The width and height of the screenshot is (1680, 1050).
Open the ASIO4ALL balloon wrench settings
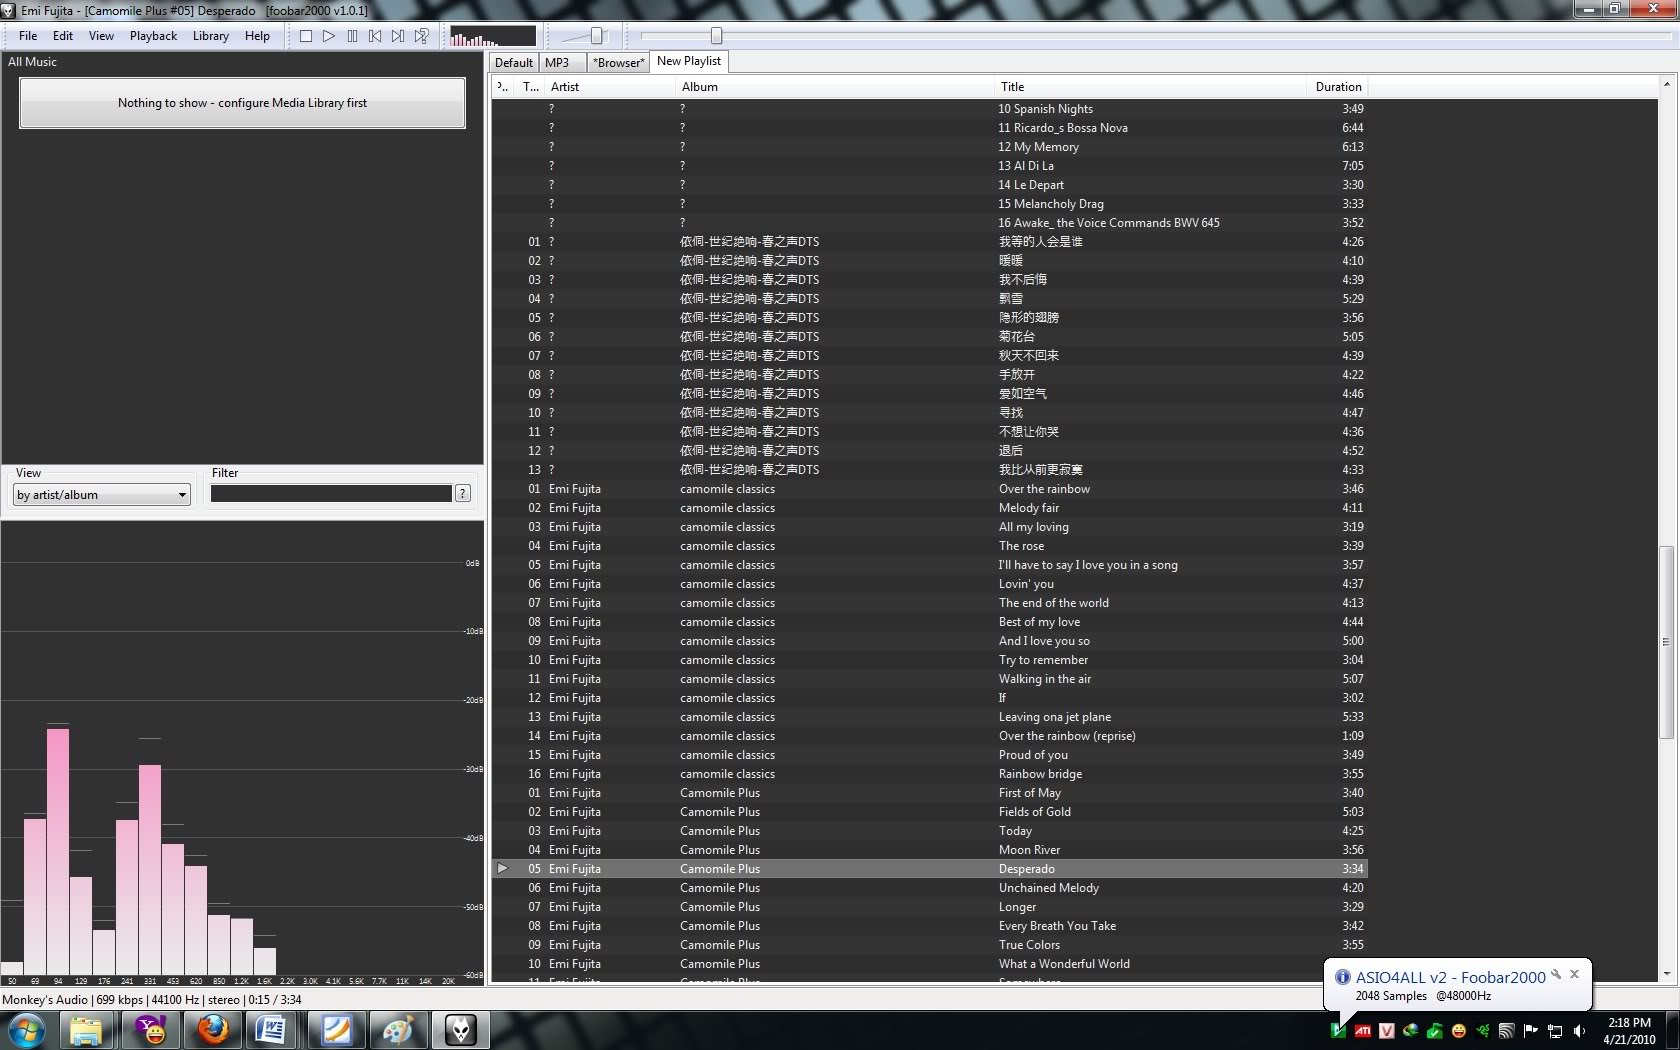[1556, 974]
